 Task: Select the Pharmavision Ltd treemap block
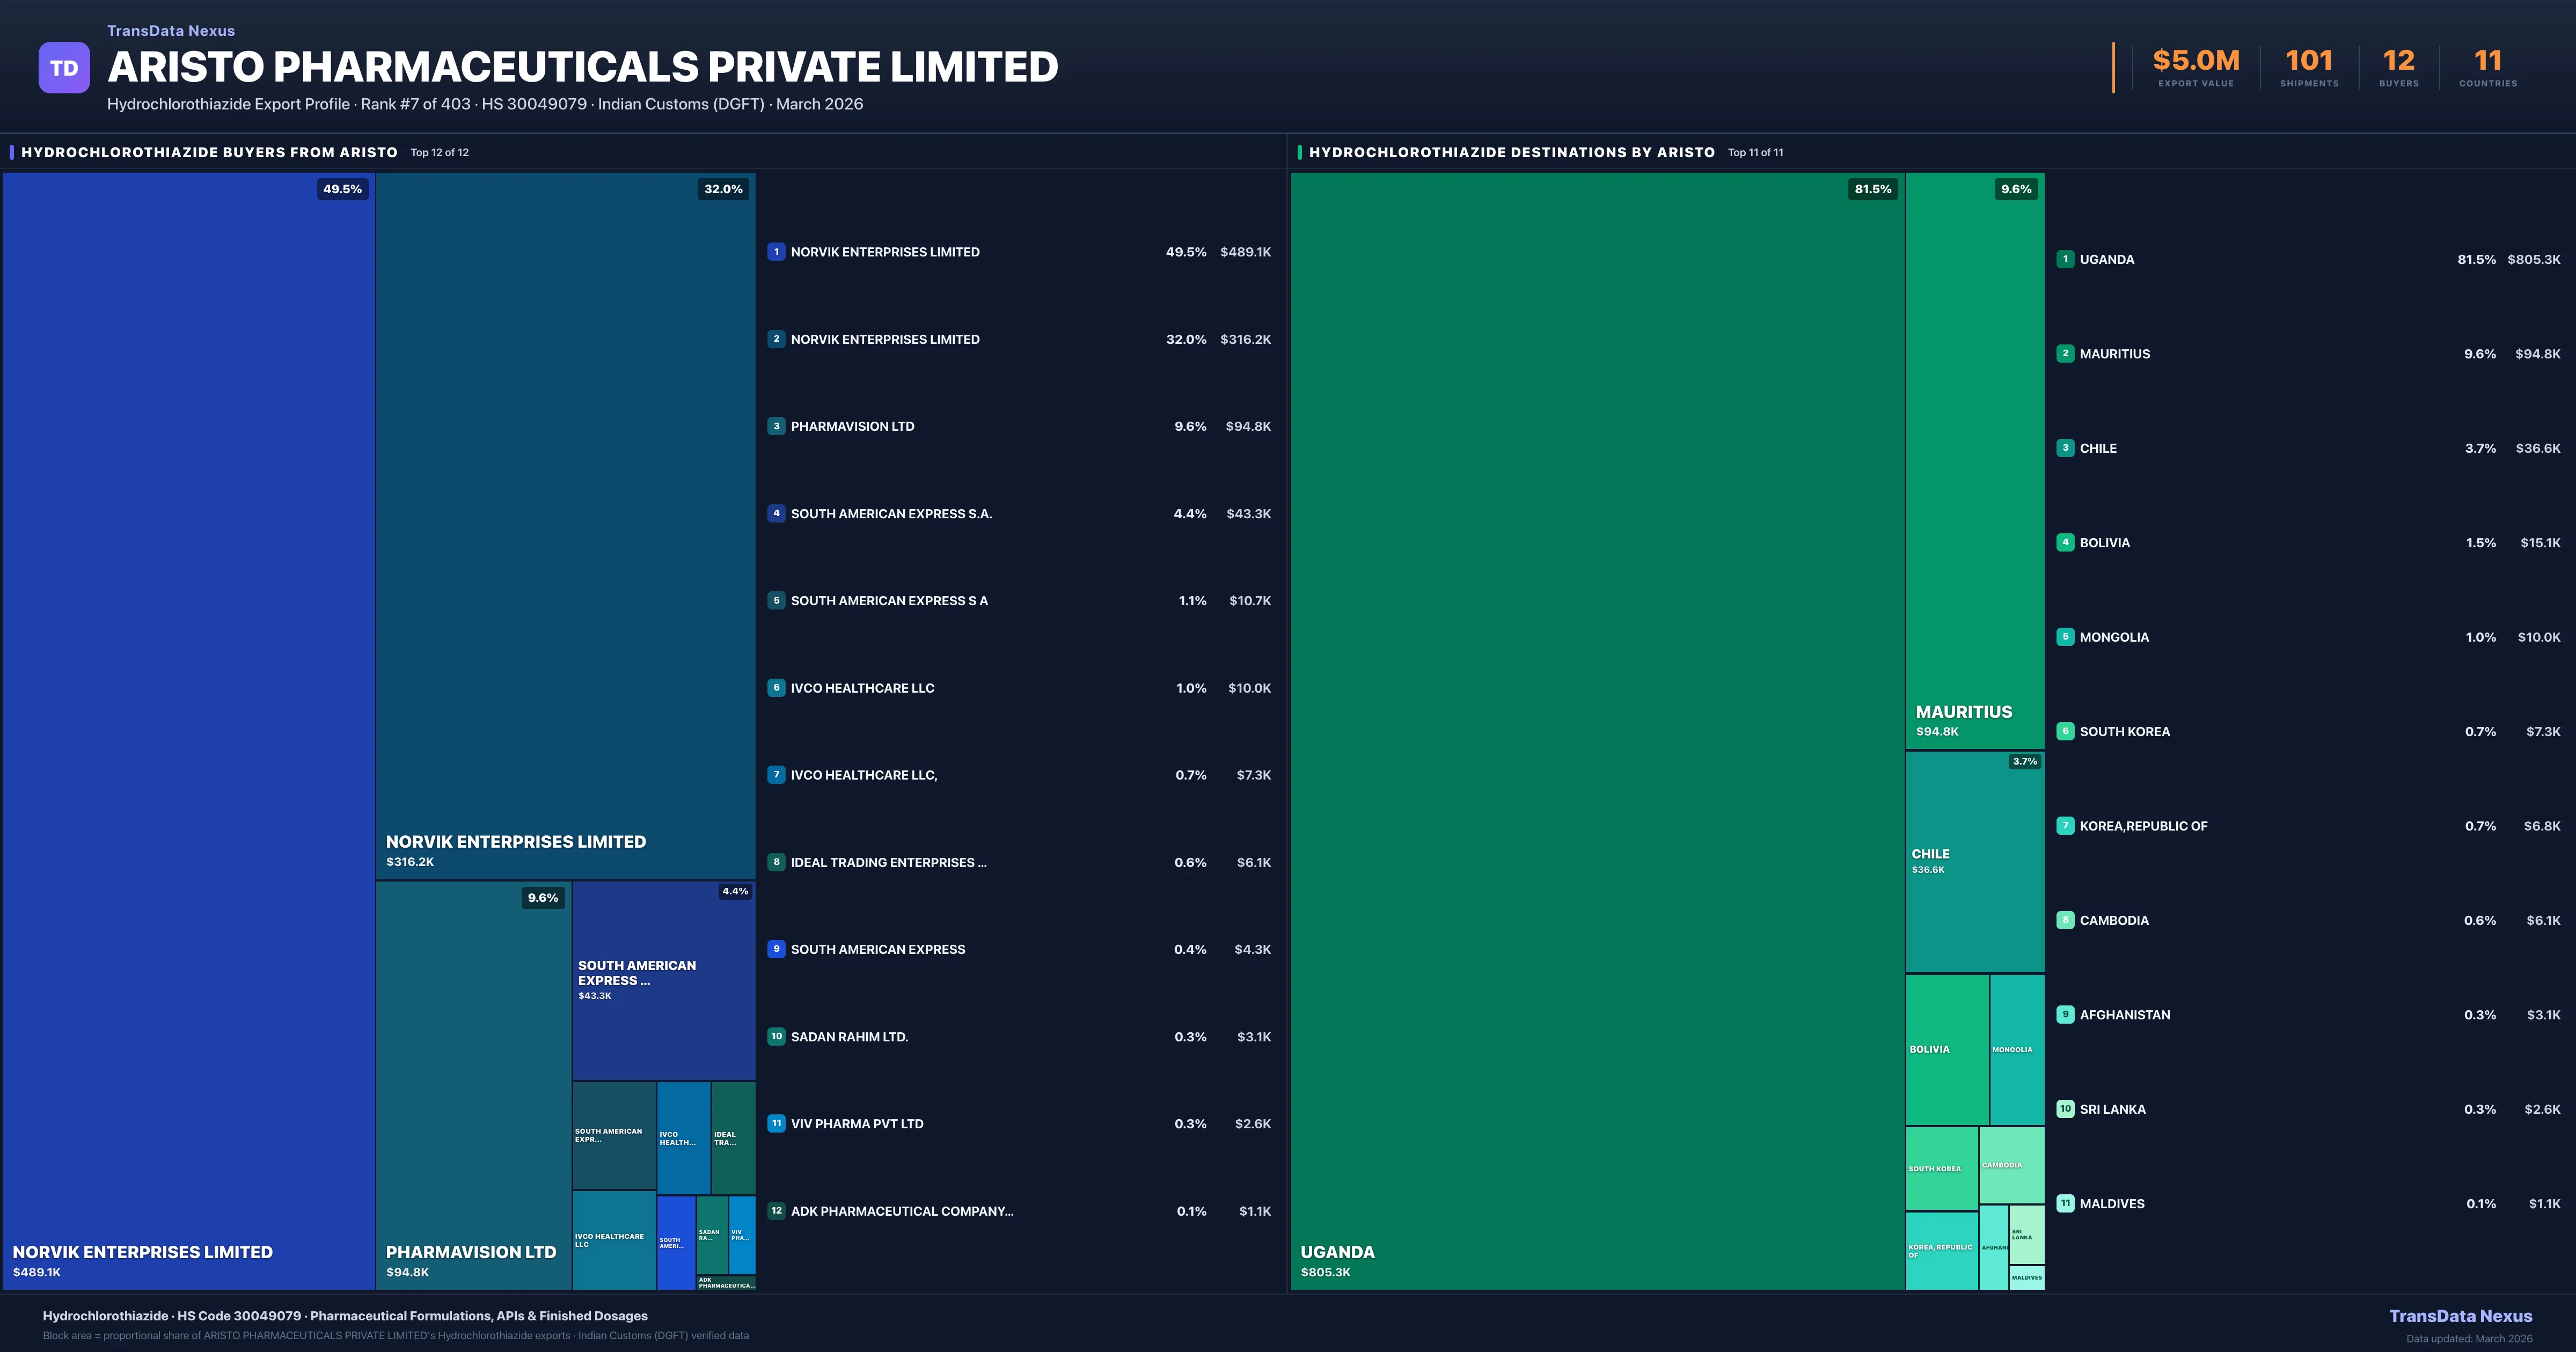[x=473, y=1085]
